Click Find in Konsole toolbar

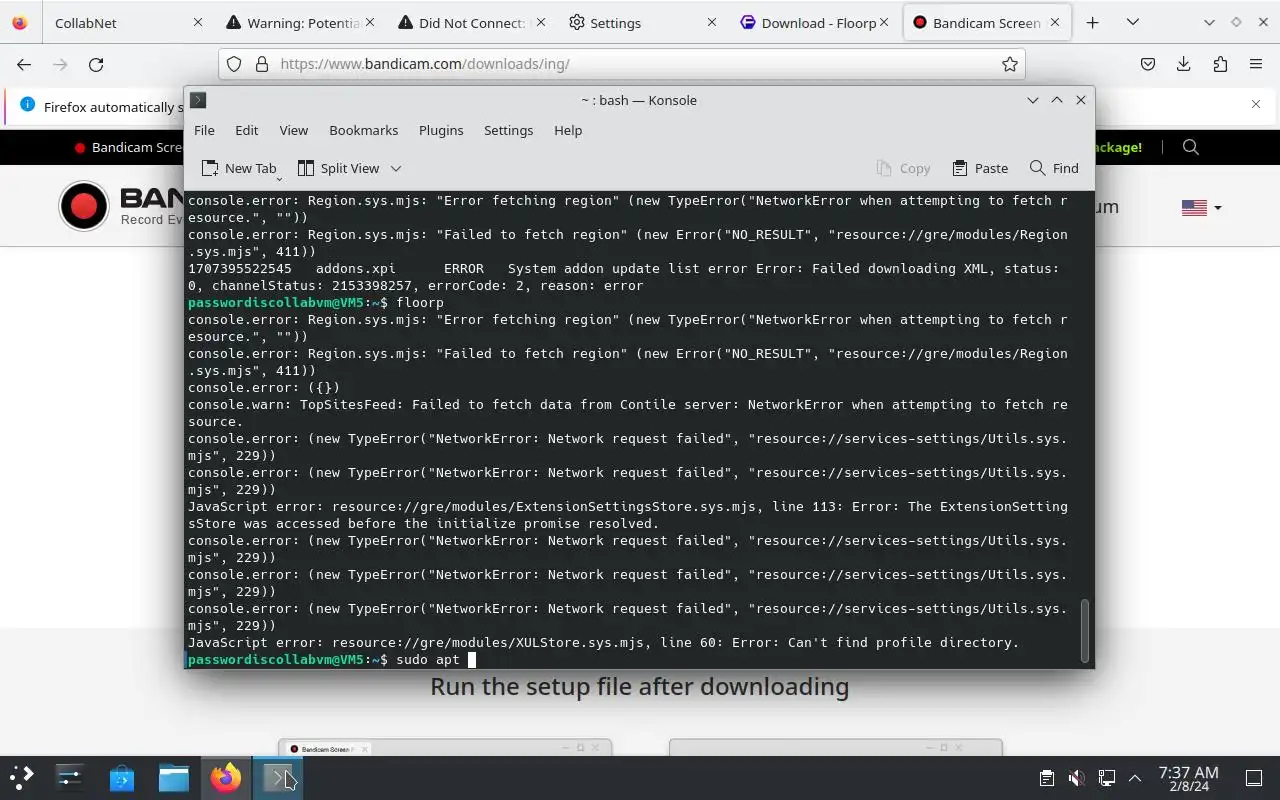[x=1054, y=168]
